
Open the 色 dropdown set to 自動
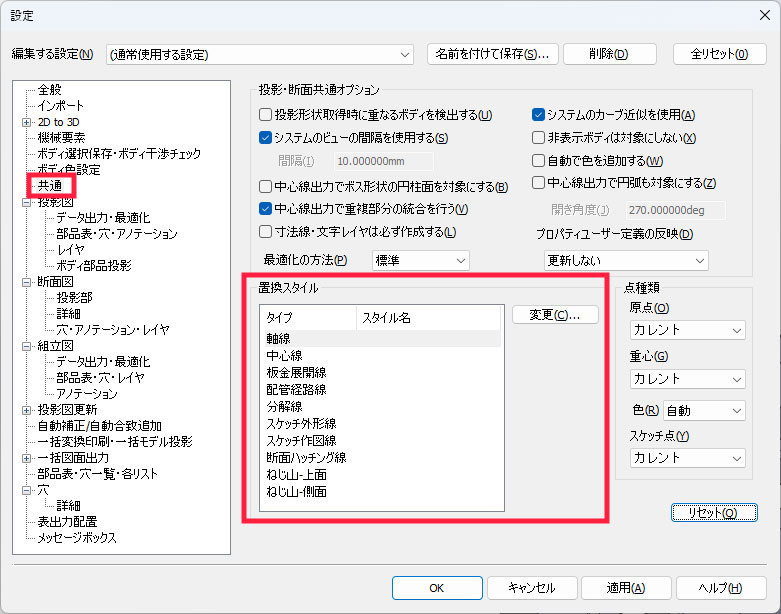coord(703,410)
